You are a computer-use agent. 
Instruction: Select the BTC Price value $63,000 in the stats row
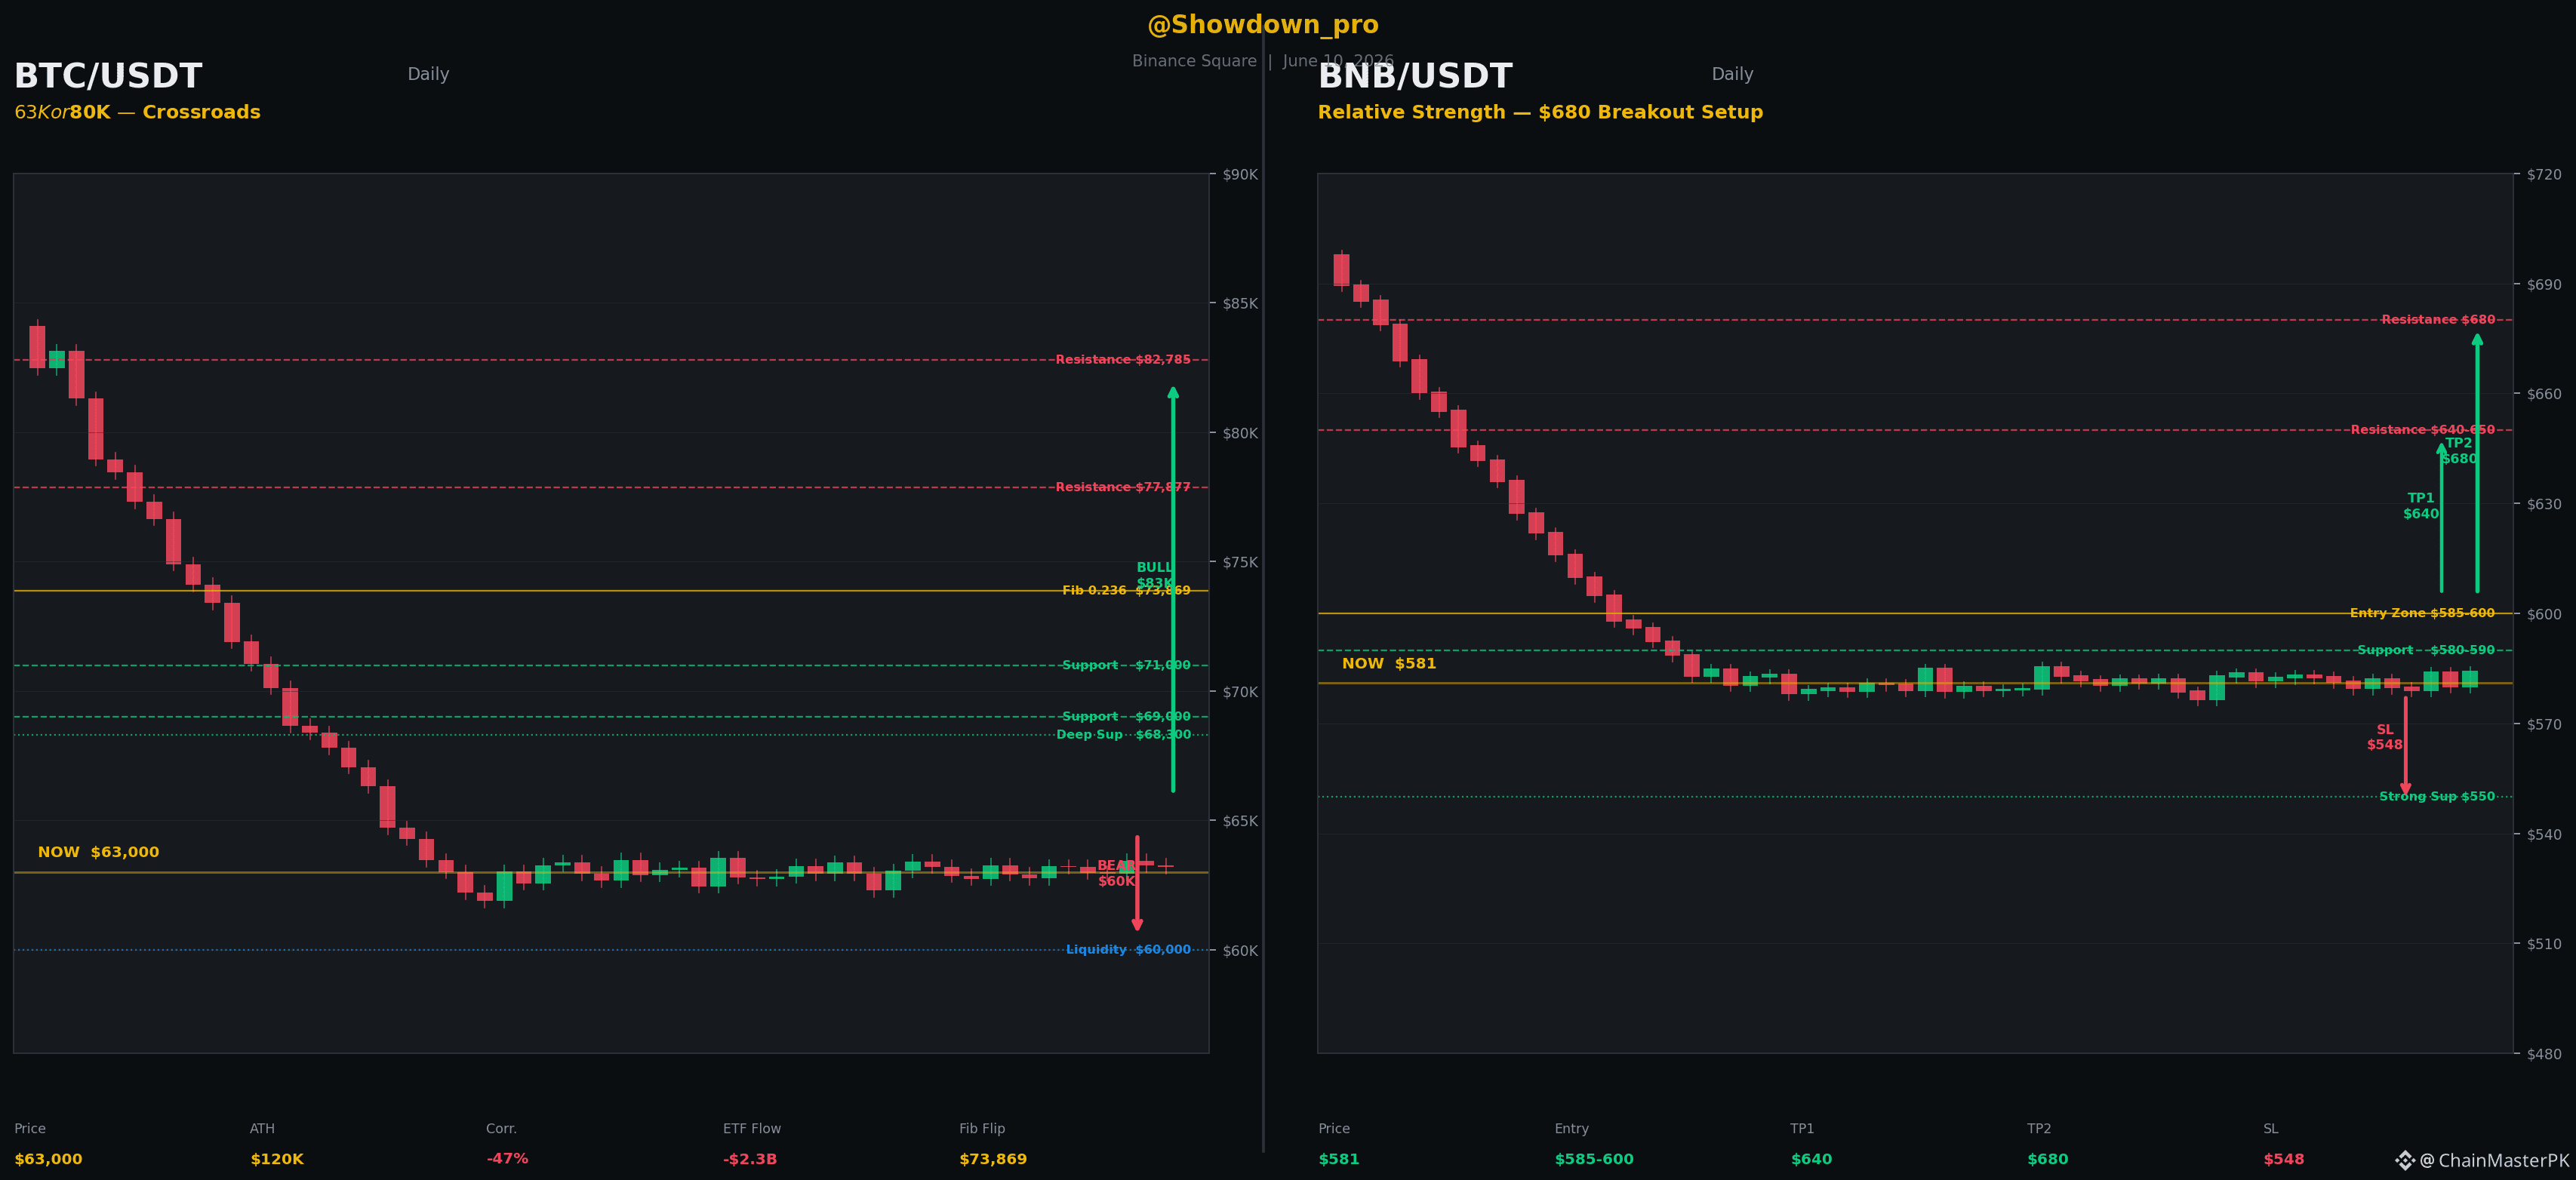48,1159
